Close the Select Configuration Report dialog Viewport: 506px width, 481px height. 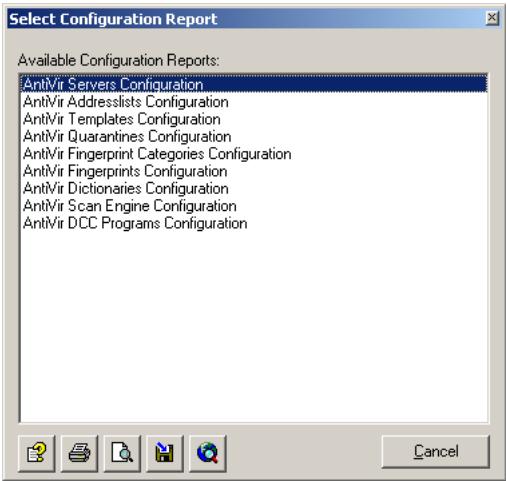[492, 18]
